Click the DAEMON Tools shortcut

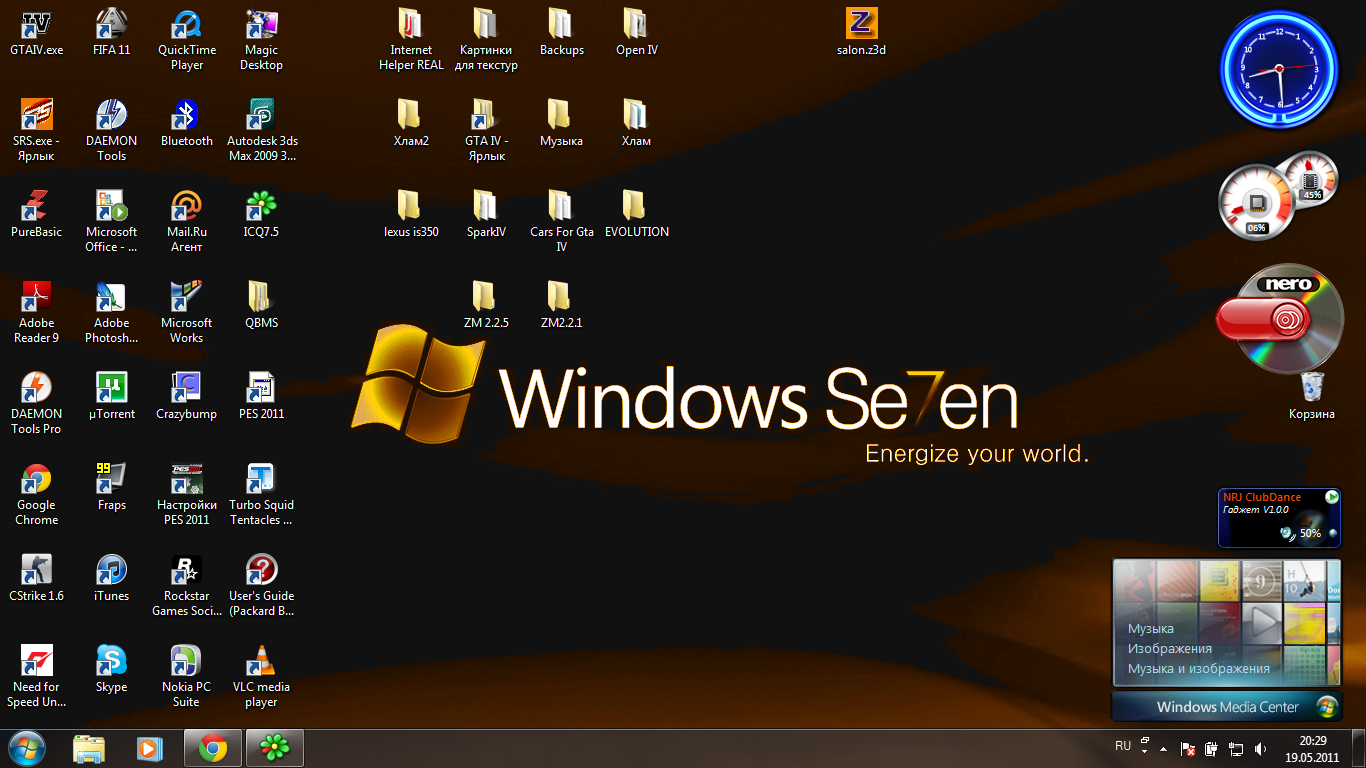click(x=111, y=130)
